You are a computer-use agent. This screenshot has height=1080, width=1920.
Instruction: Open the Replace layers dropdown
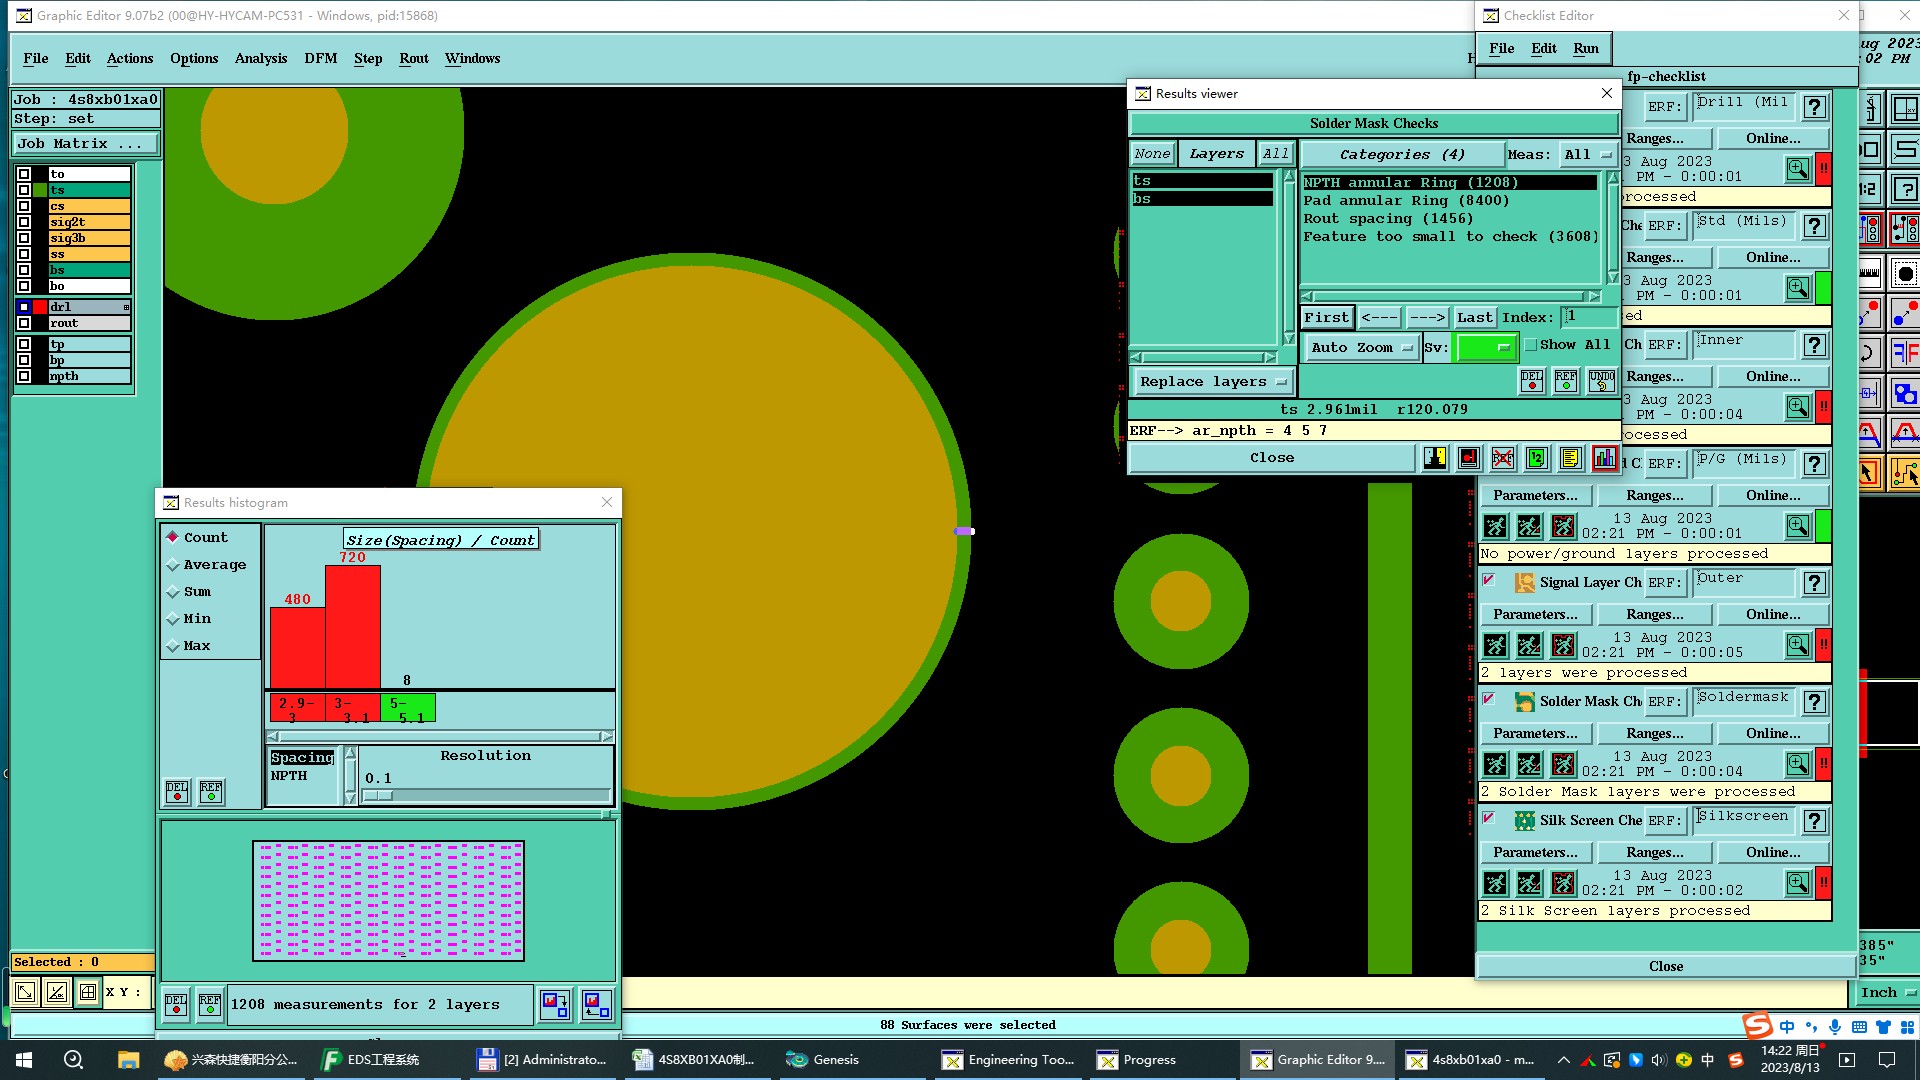tap(1212, 382)
